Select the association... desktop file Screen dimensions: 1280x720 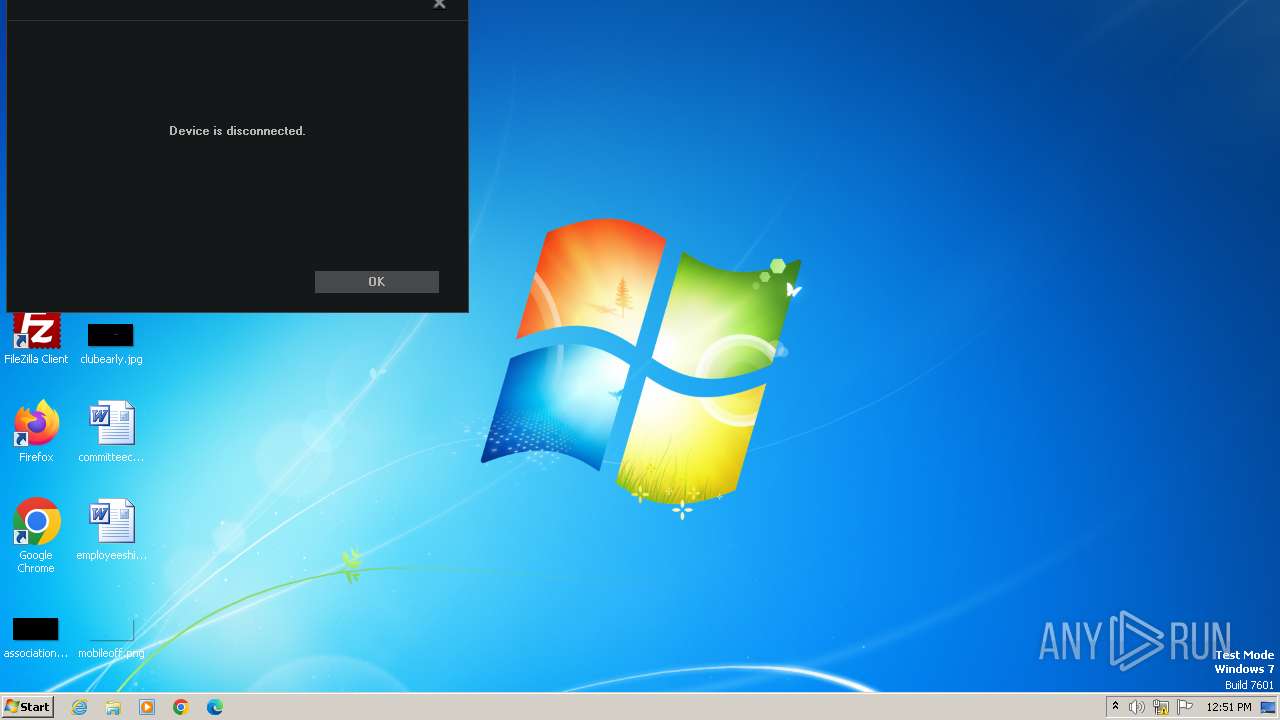[36, 638]
